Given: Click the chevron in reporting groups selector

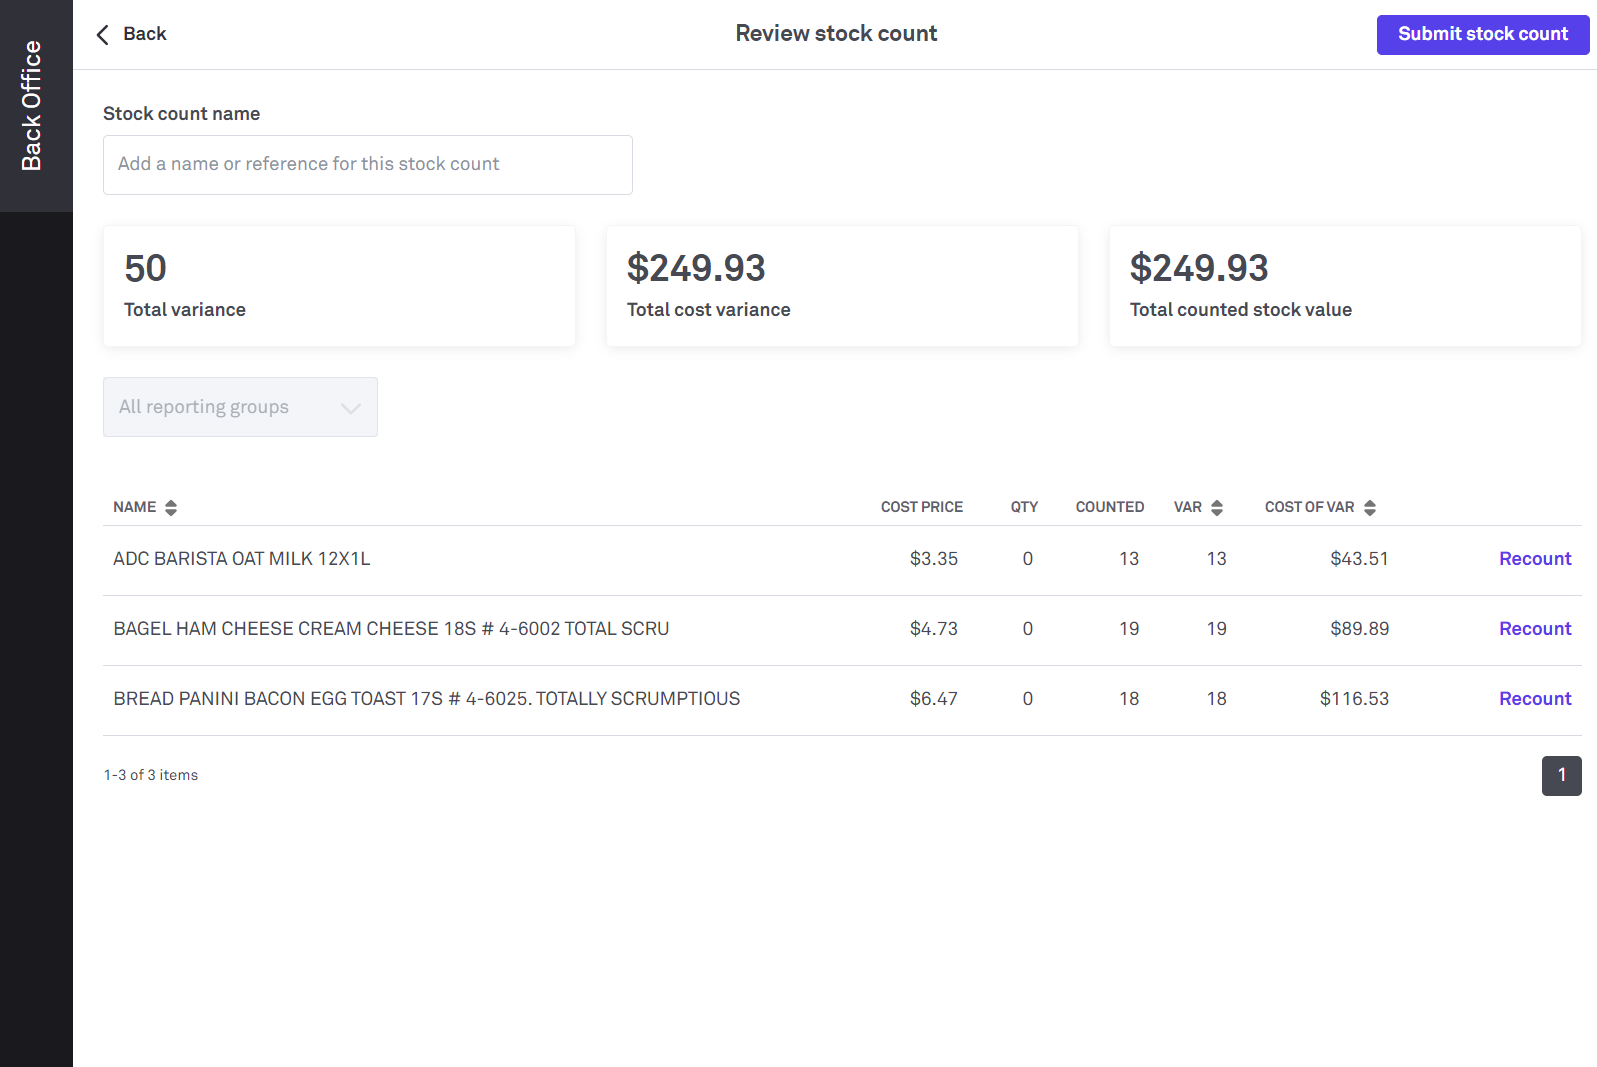Looking at the screenshot, I should click(350, 408).
